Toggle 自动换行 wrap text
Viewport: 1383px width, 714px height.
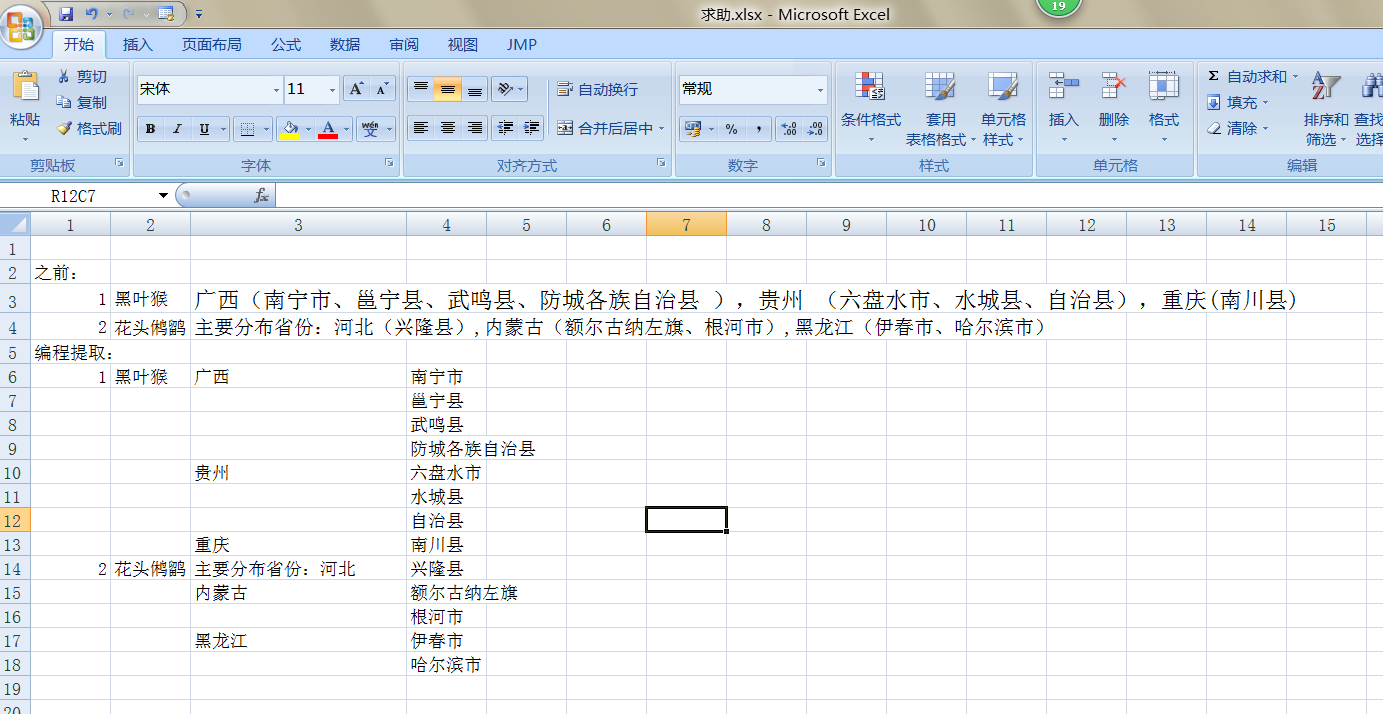tap(597, 90)
